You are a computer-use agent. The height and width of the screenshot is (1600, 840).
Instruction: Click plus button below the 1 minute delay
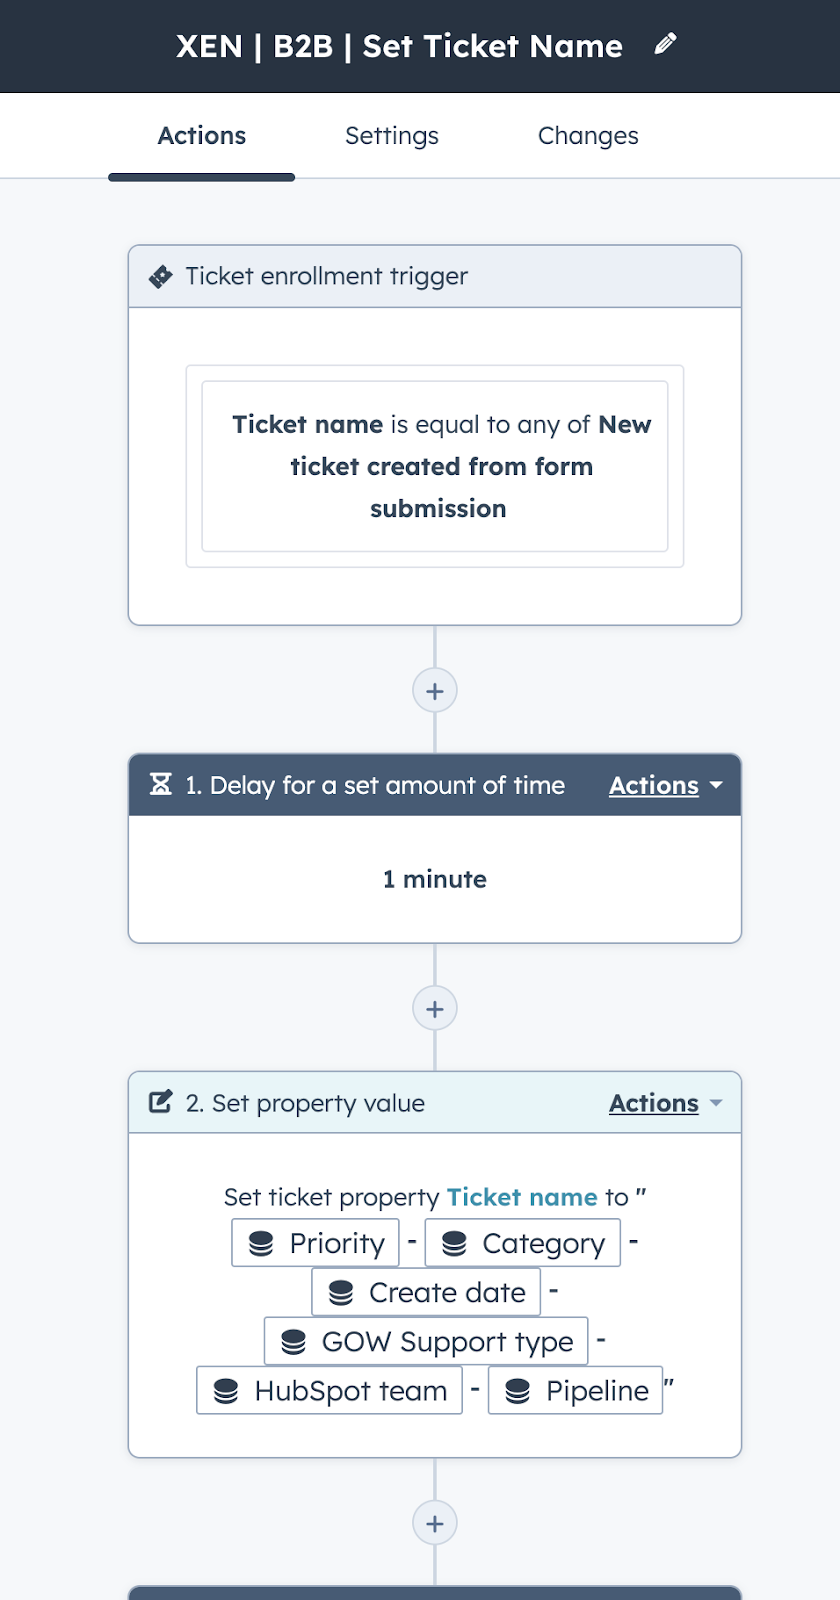435,1009
